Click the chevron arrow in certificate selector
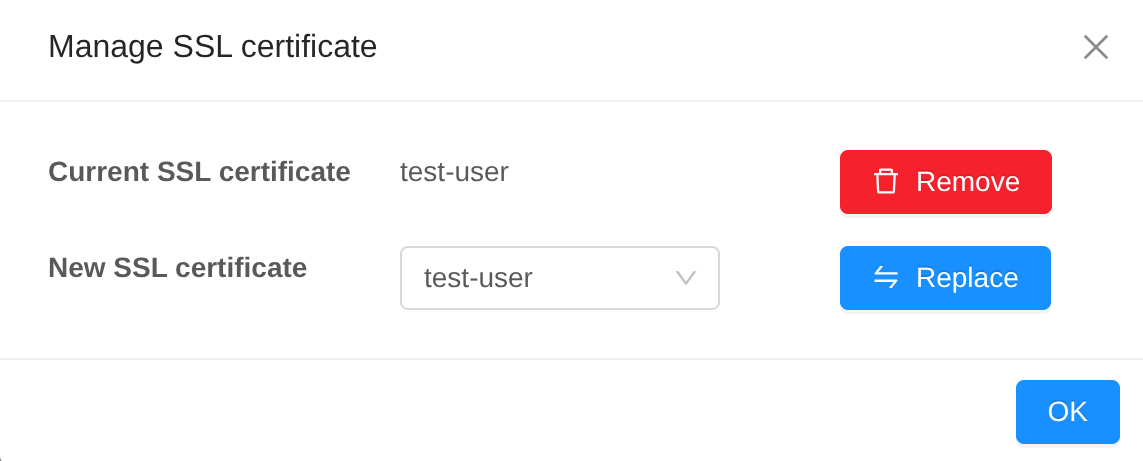 click(685, 278)
